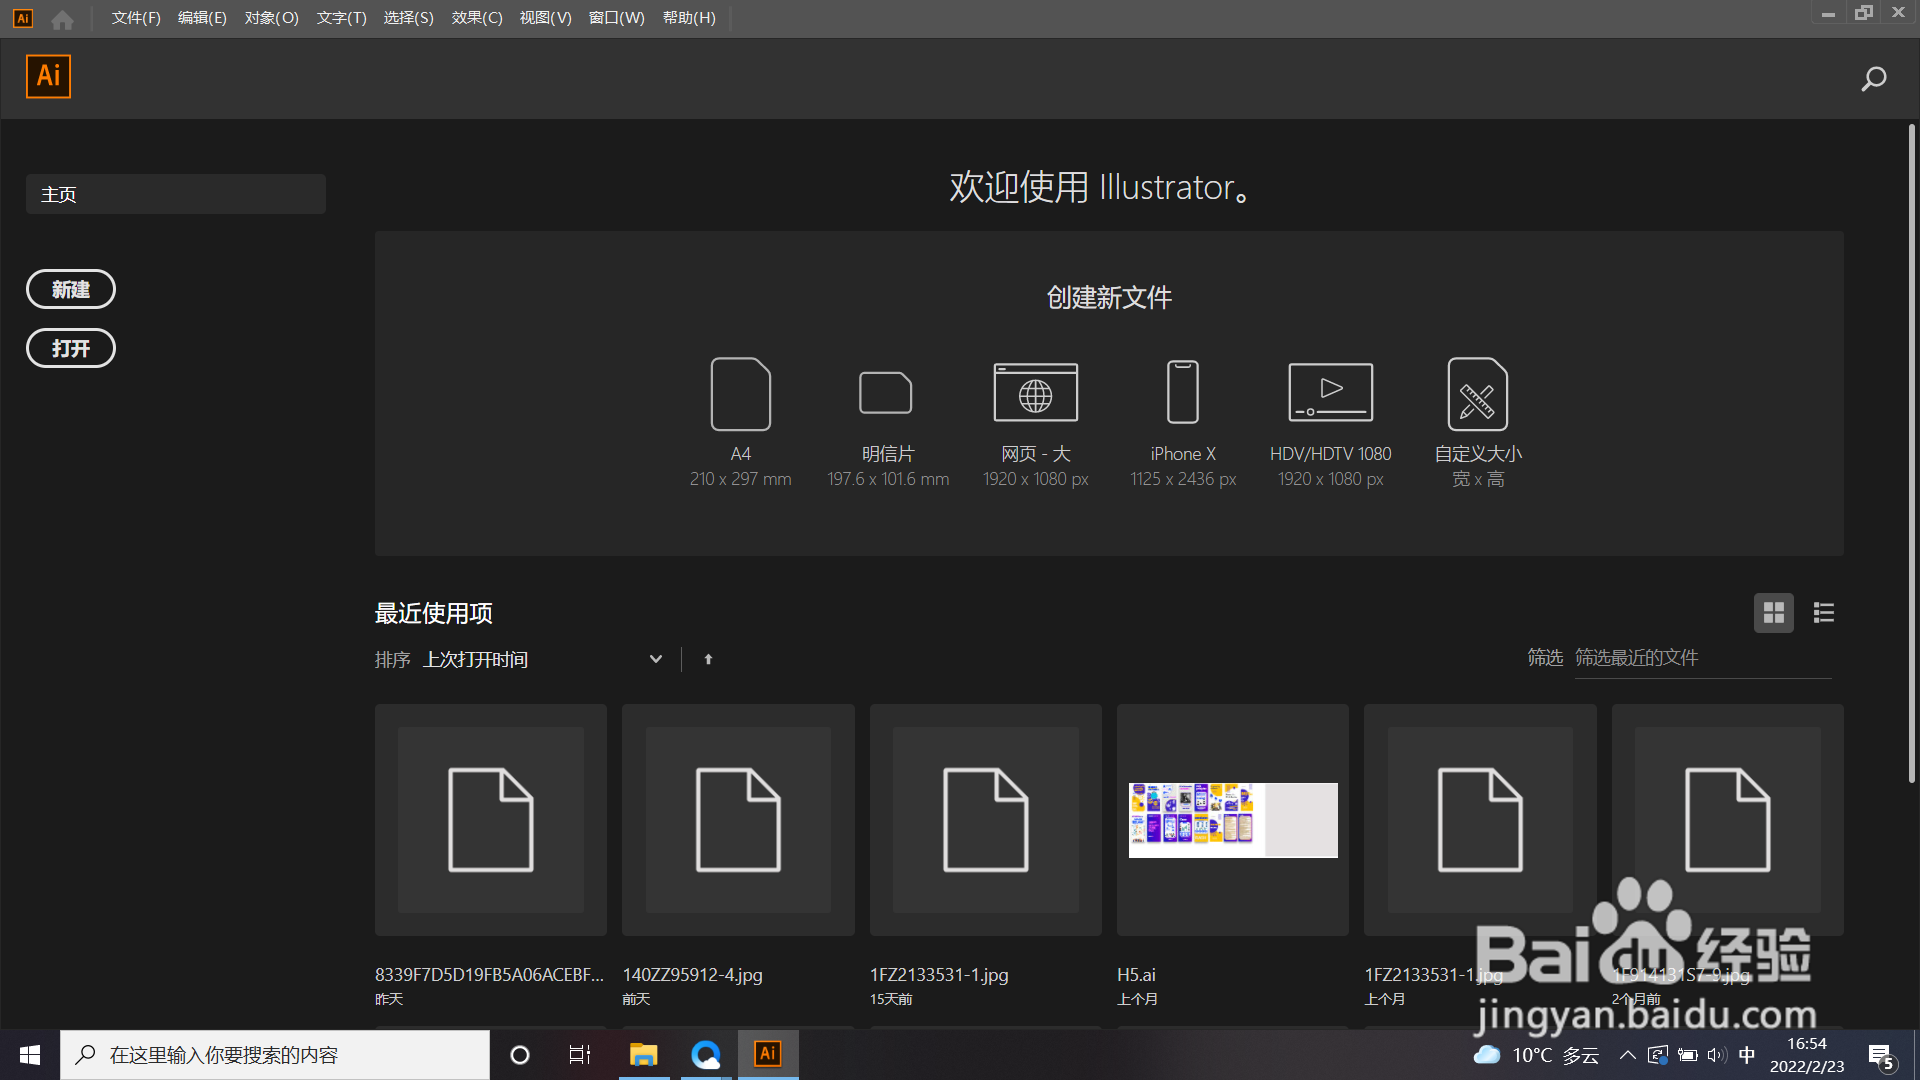The image size is (1920, 1080).
Task: Click the weather 10°C 多云 widget
Action: [x=1537, y=1055]
